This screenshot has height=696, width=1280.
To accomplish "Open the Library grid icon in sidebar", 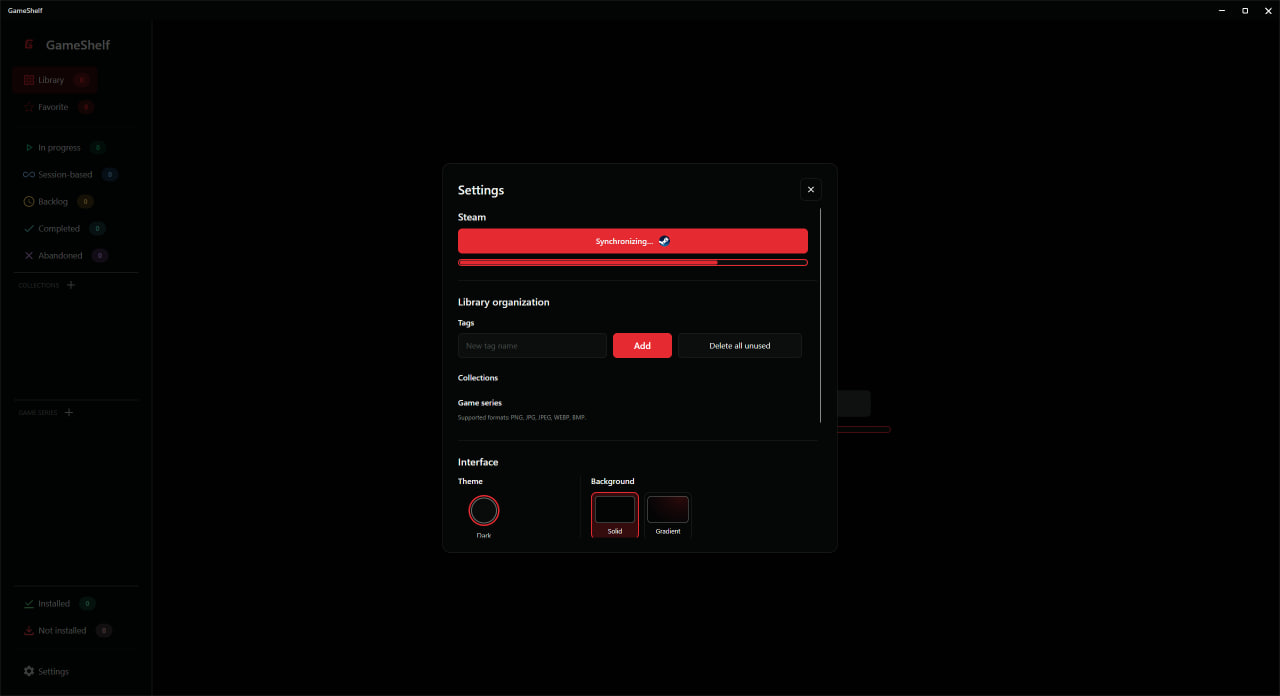I will click(29, 80).
